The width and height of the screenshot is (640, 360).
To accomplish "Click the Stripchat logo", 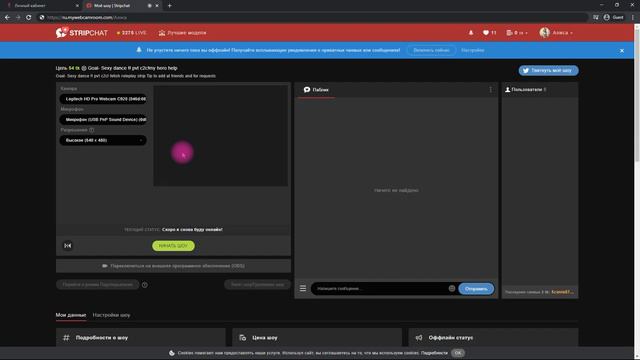I will tap(82, 33).
